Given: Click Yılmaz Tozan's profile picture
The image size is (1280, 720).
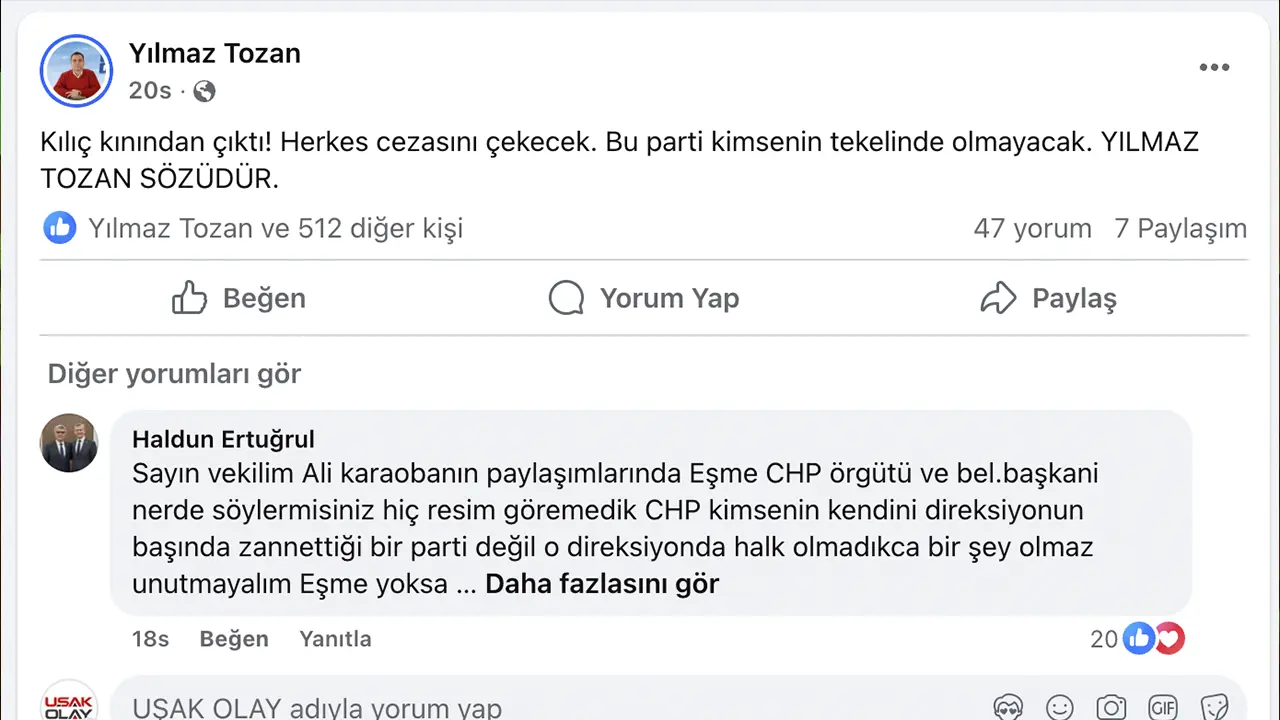Looking at the screenshot, I should pyautogui.click(x=77, y=71).
